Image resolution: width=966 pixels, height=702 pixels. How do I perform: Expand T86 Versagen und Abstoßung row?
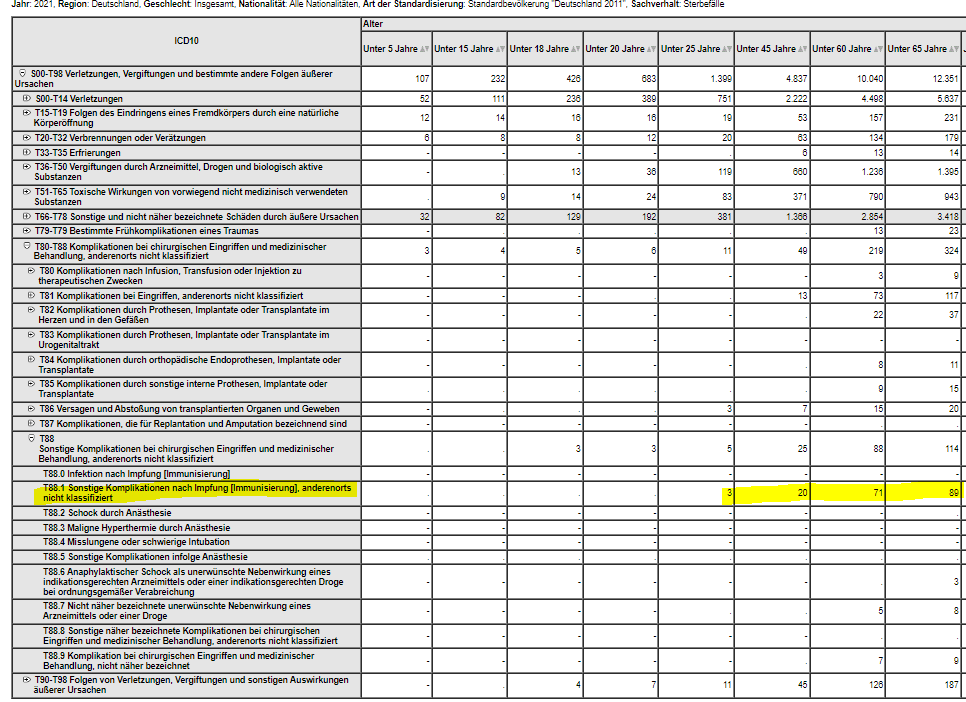32,409
